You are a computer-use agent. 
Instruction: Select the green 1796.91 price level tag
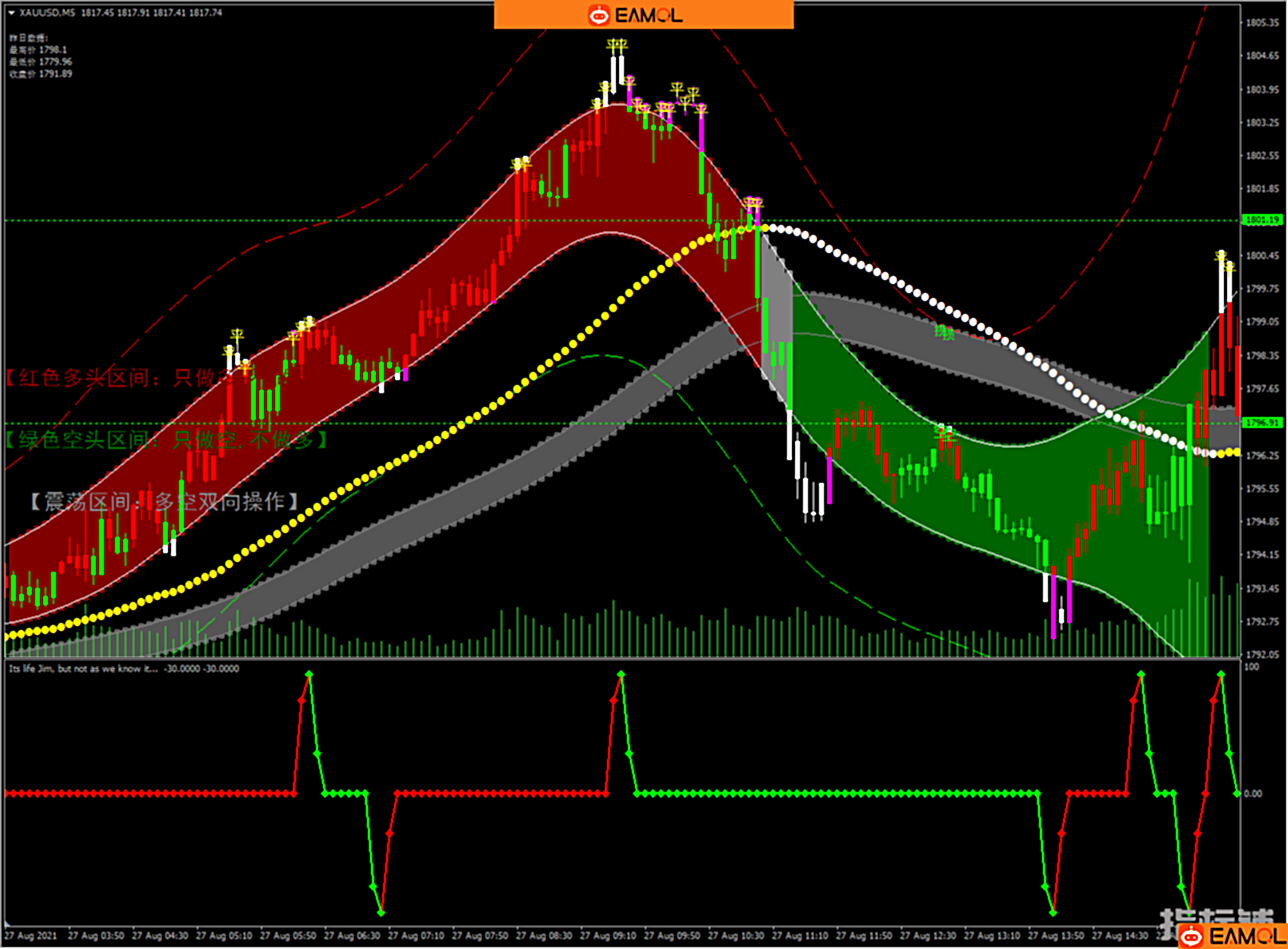coord(1255,423)
